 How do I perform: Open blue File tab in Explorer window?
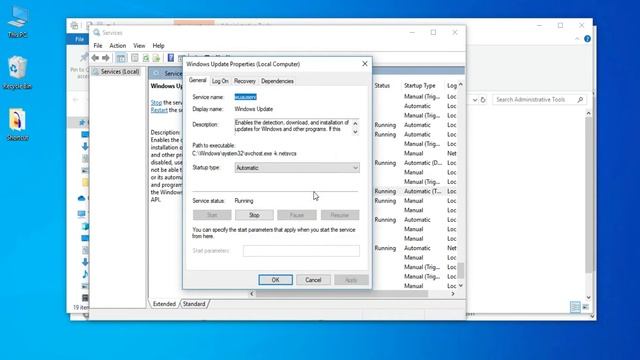[x=79, y=39]
